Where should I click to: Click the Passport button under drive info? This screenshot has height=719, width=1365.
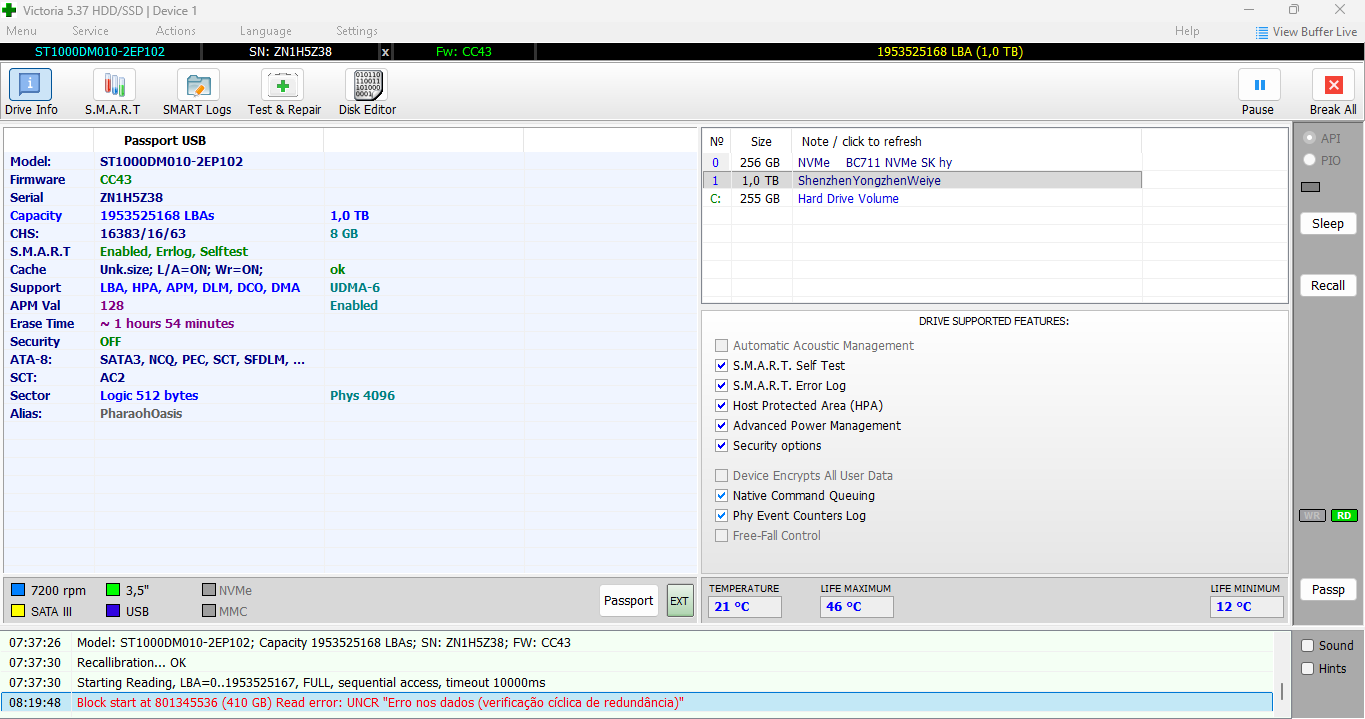tap(629, 601)
